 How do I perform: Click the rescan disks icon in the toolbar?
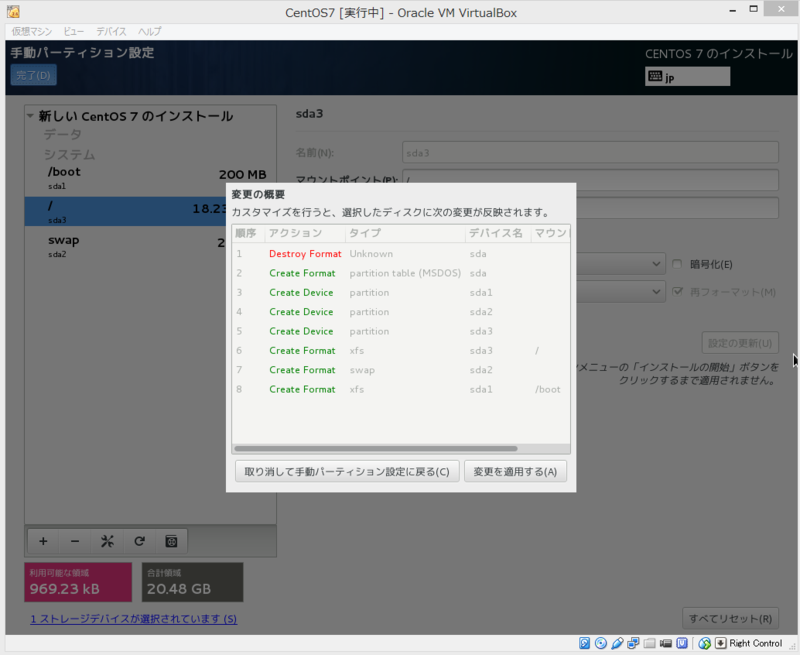171,541
